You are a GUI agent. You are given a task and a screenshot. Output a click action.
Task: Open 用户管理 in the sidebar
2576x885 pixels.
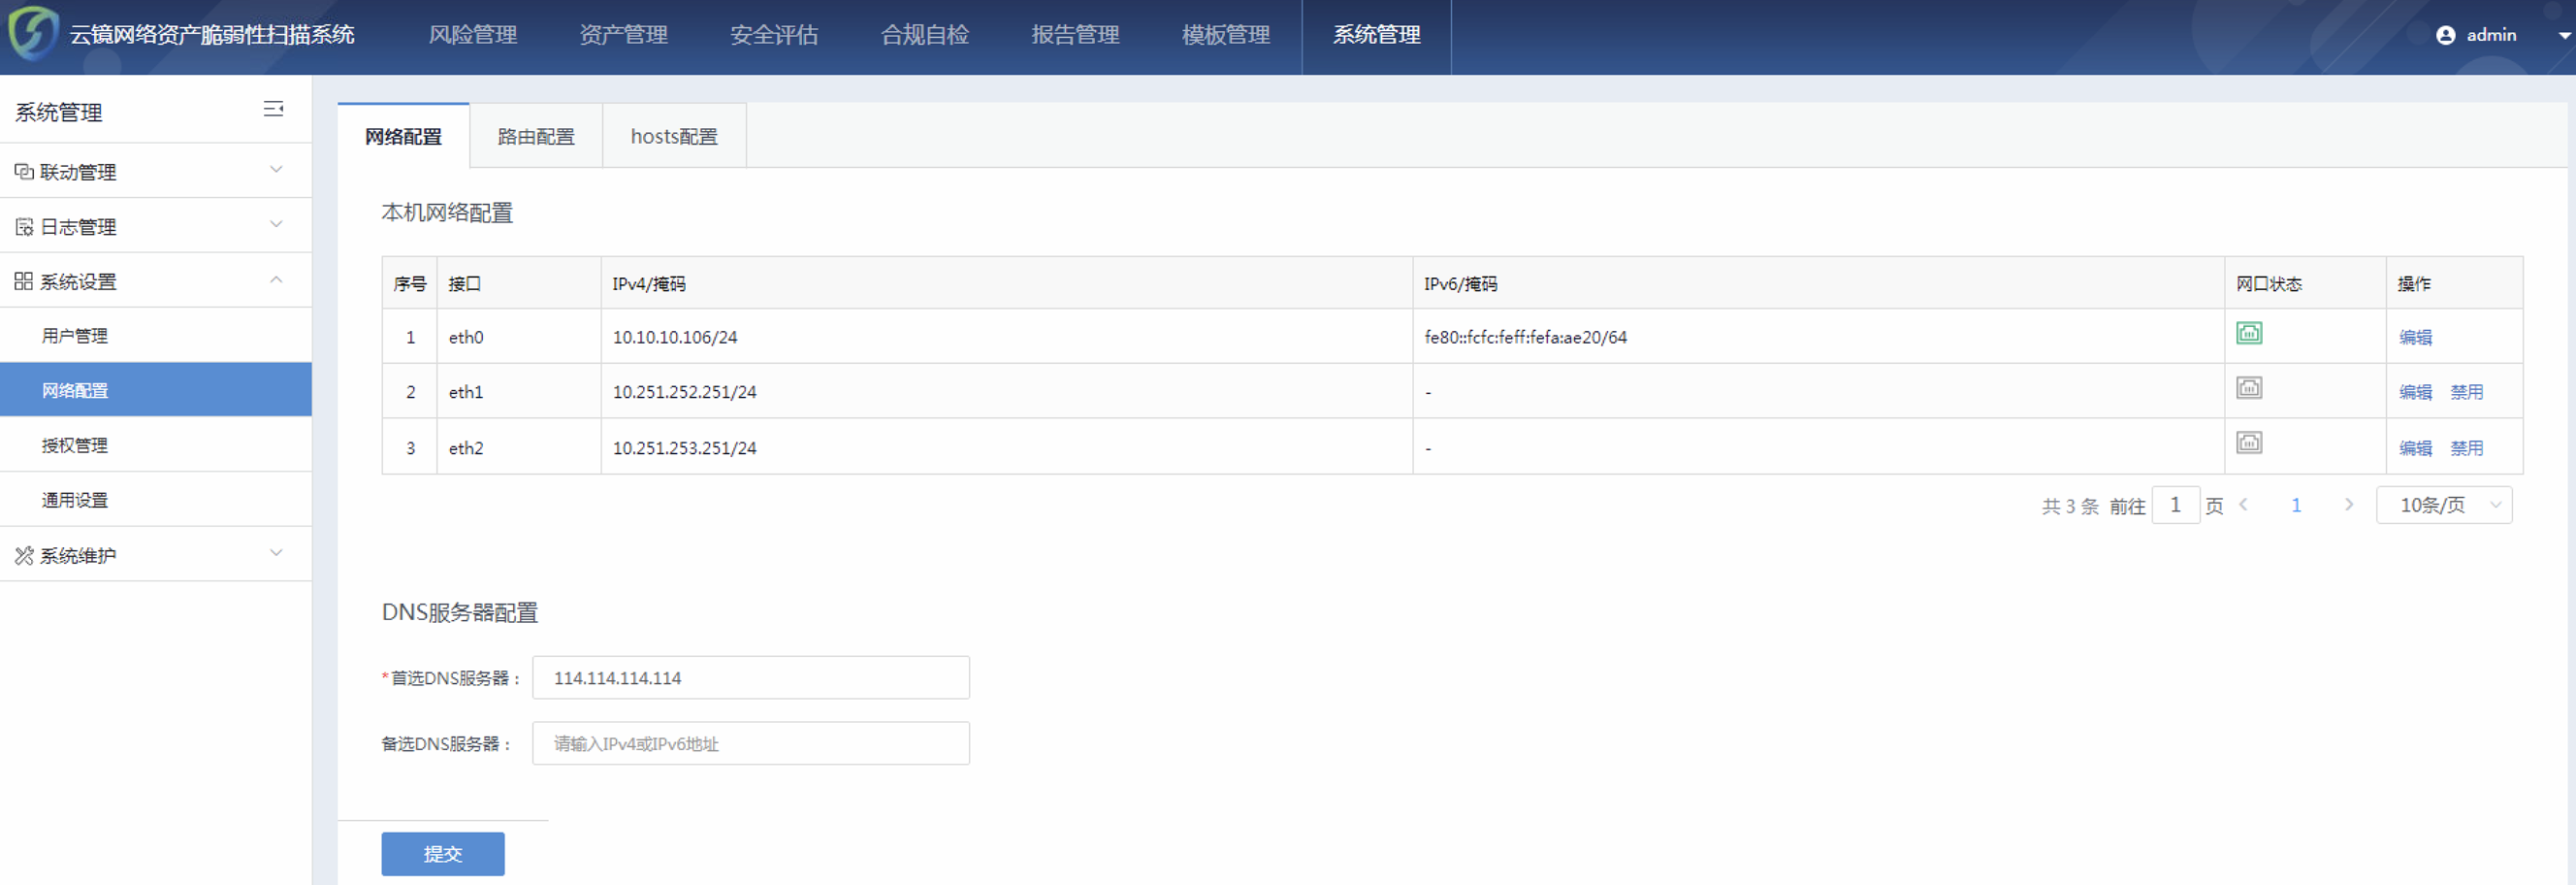coord(156,336)
